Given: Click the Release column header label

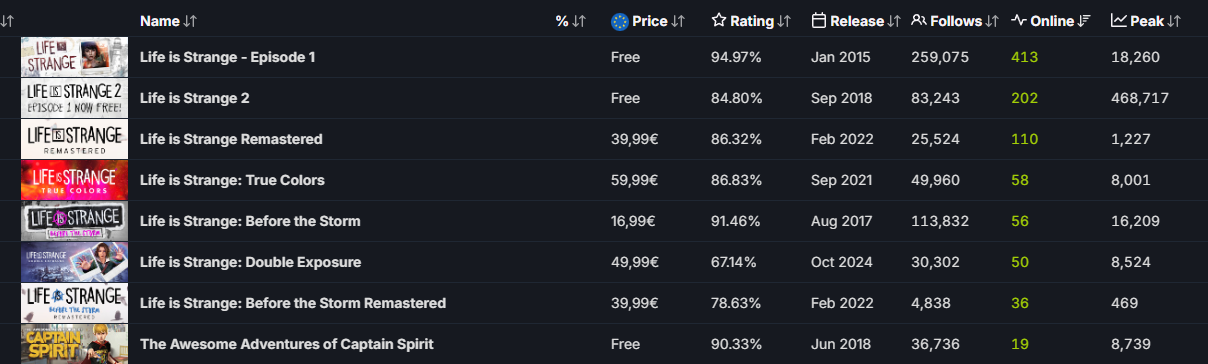Looking at the screenshot, I should coord(857,21).
